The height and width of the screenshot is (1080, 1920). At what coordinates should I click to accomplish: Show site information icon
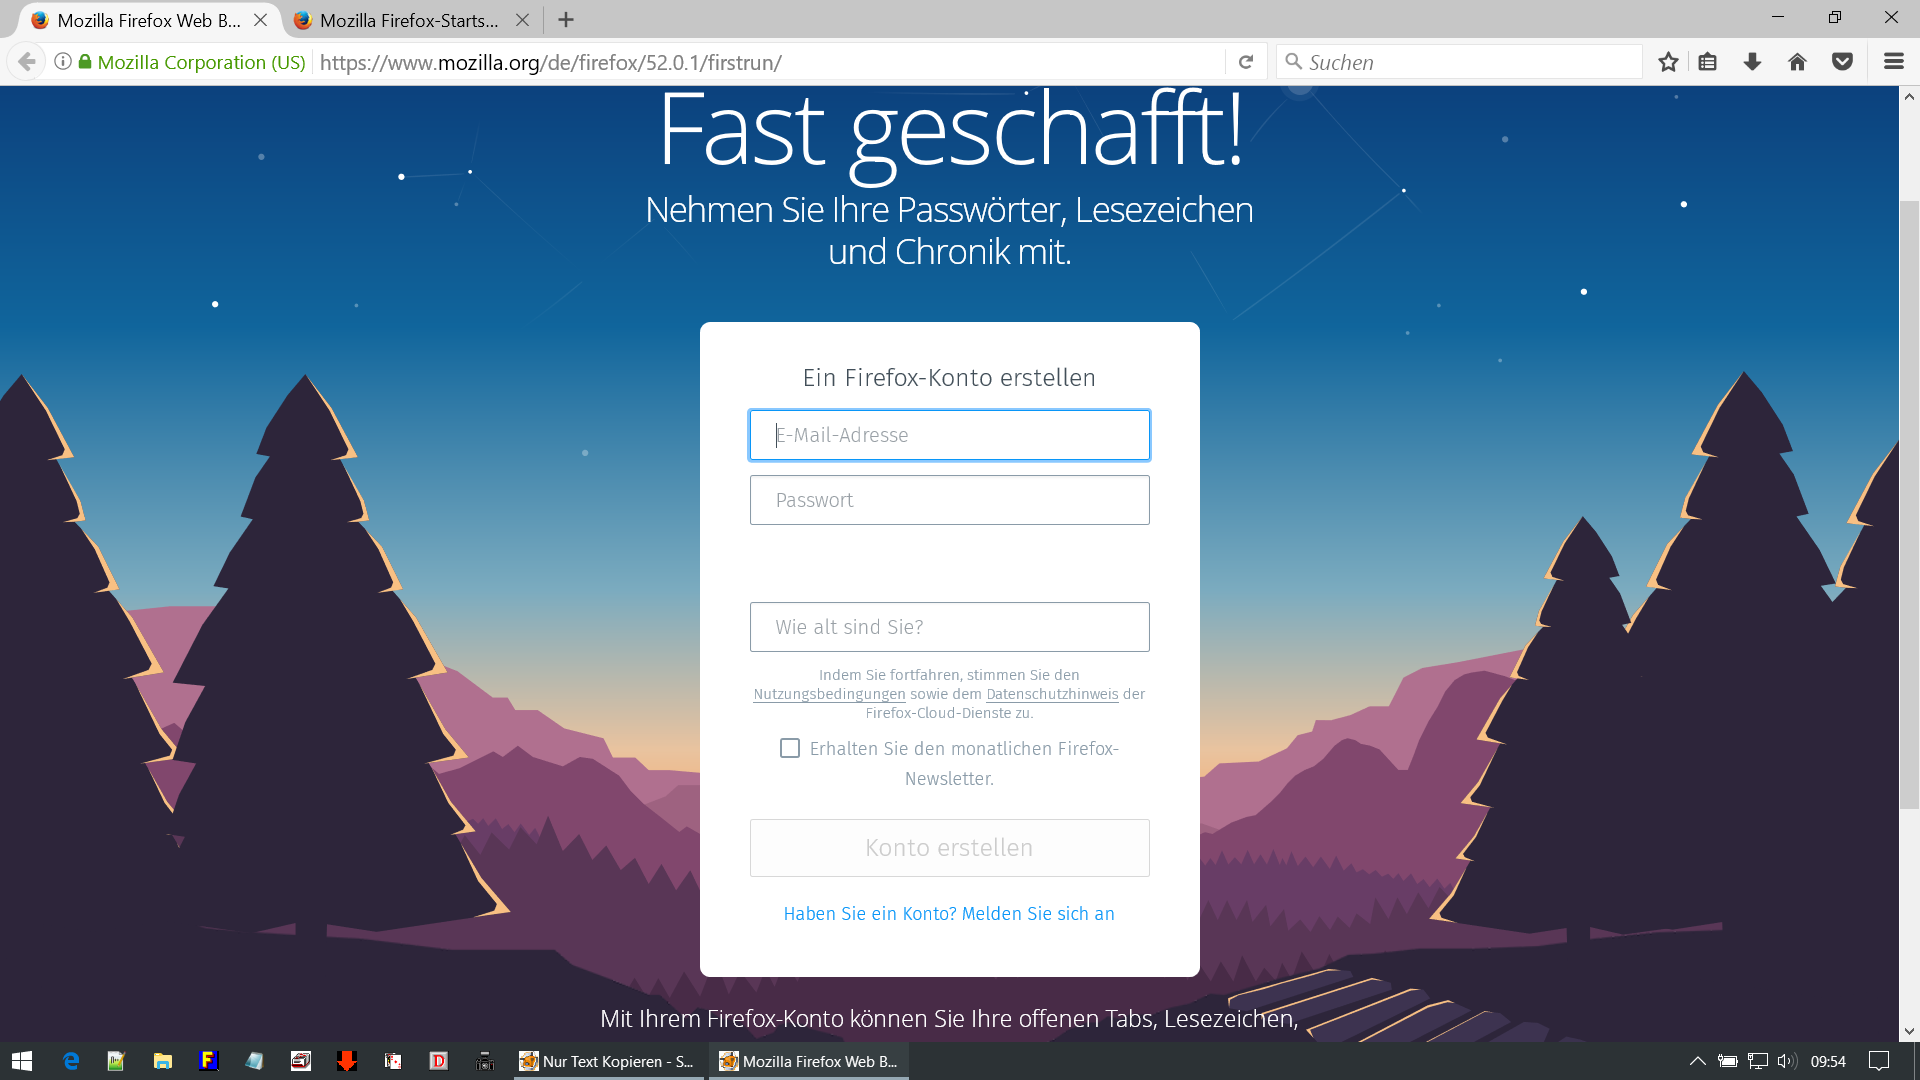(62, 62)
